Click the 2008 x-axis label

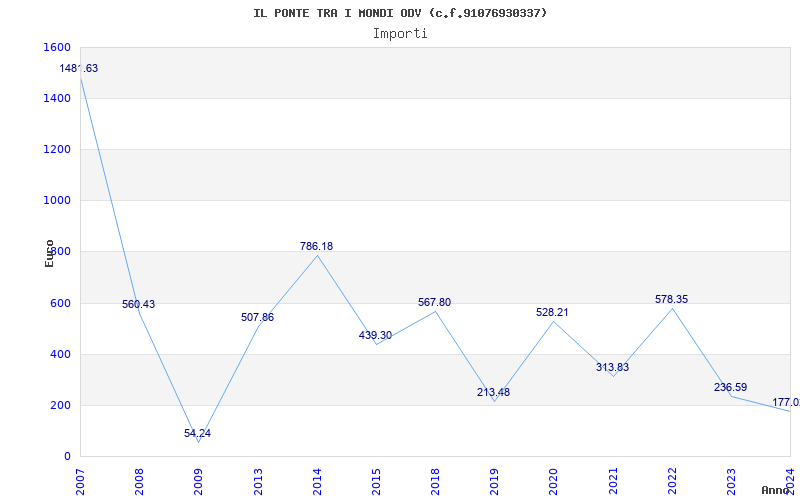point(139,482)
